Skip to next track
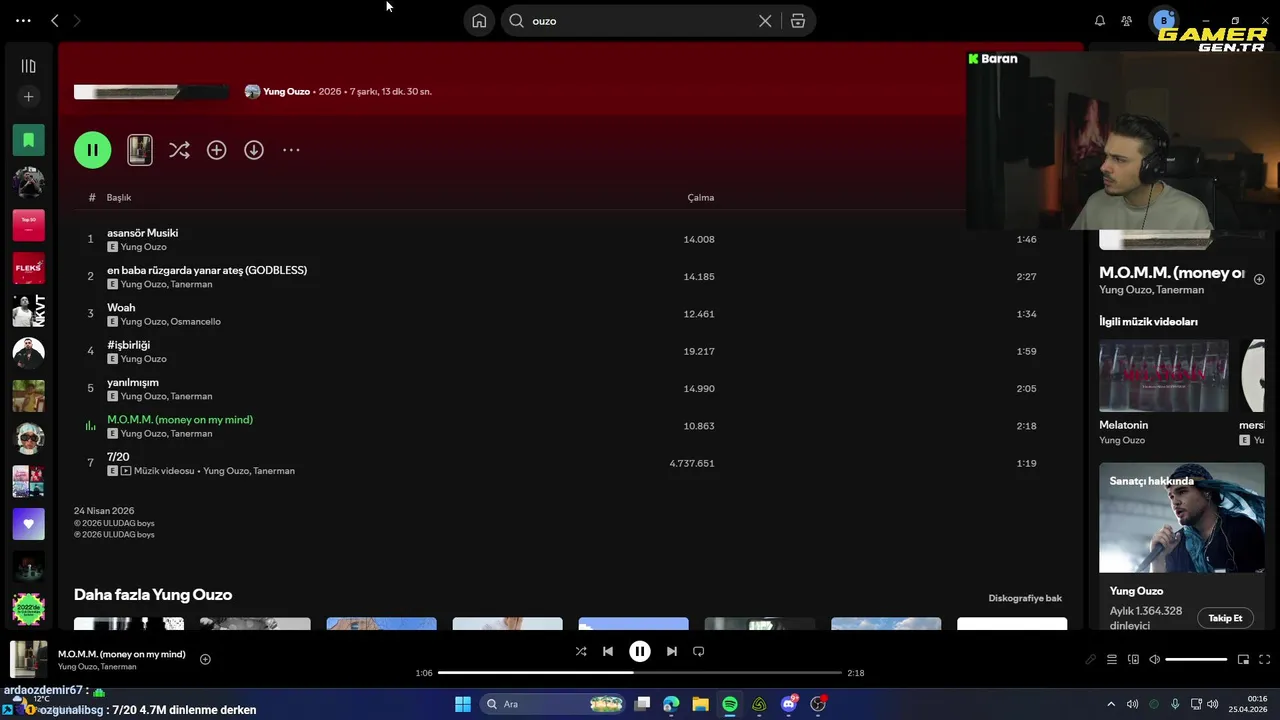This screenshot has height=720, width=1280. click(672, 651)
